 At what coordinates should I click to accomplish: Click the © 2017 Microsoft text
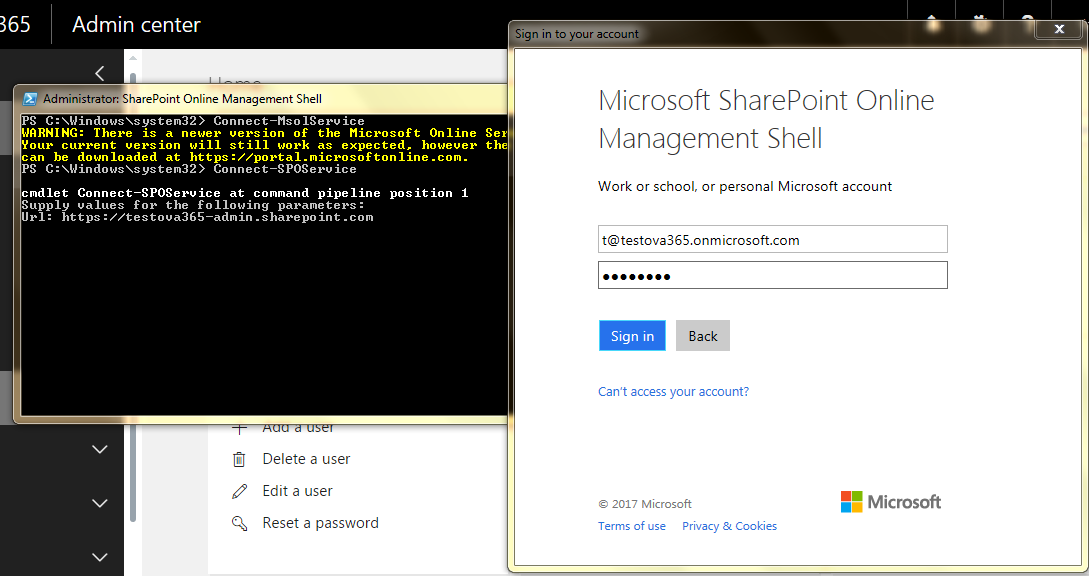click(x=645, y=504)
